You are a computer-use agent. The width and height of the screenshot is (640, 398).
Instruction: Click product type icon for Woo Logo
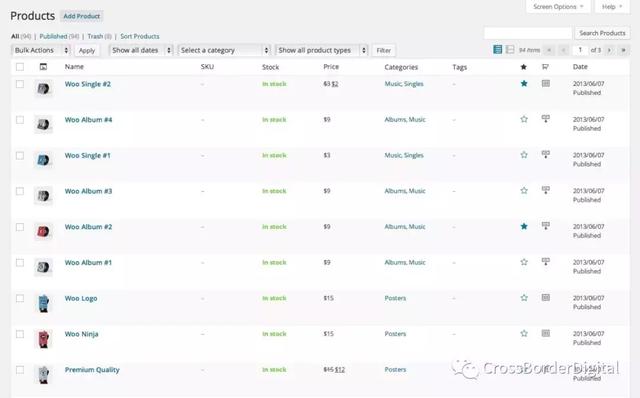[x=546, y=298]
